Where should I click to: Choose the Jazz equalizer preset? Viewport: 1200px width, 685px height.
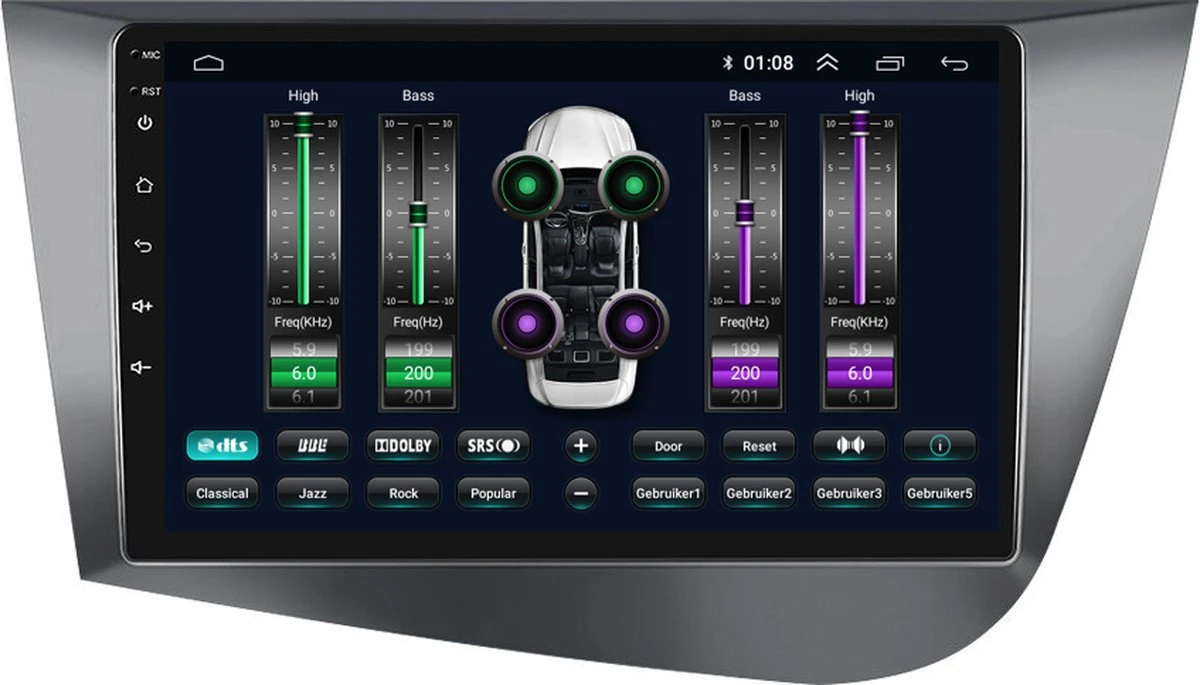(x=312, y=493)
